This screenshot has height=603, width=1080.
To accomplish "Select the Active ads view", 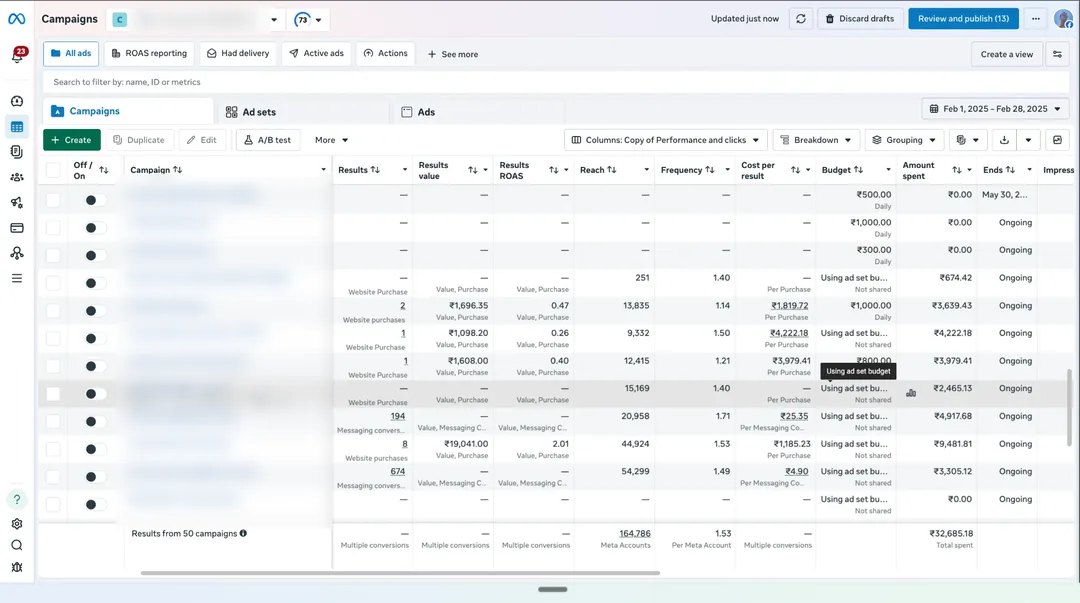I will (316, 54).
